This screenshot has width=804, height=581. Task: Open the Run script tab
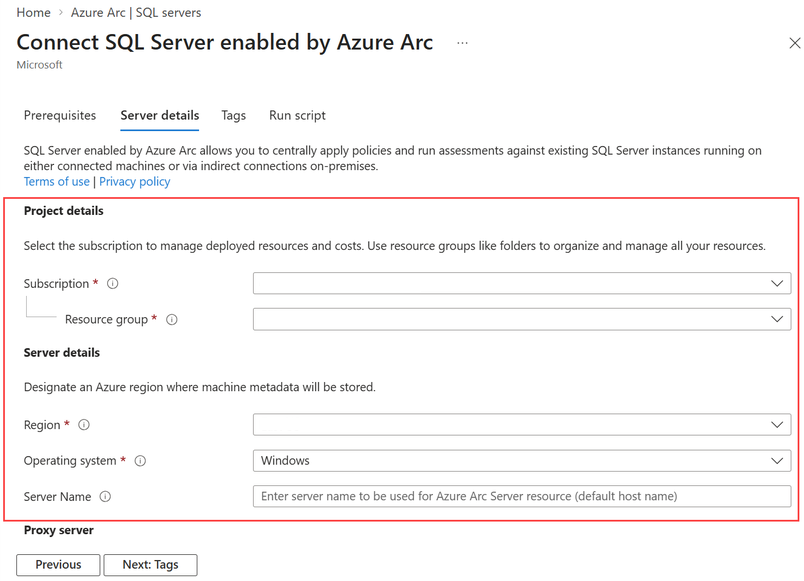pos(297,115)
